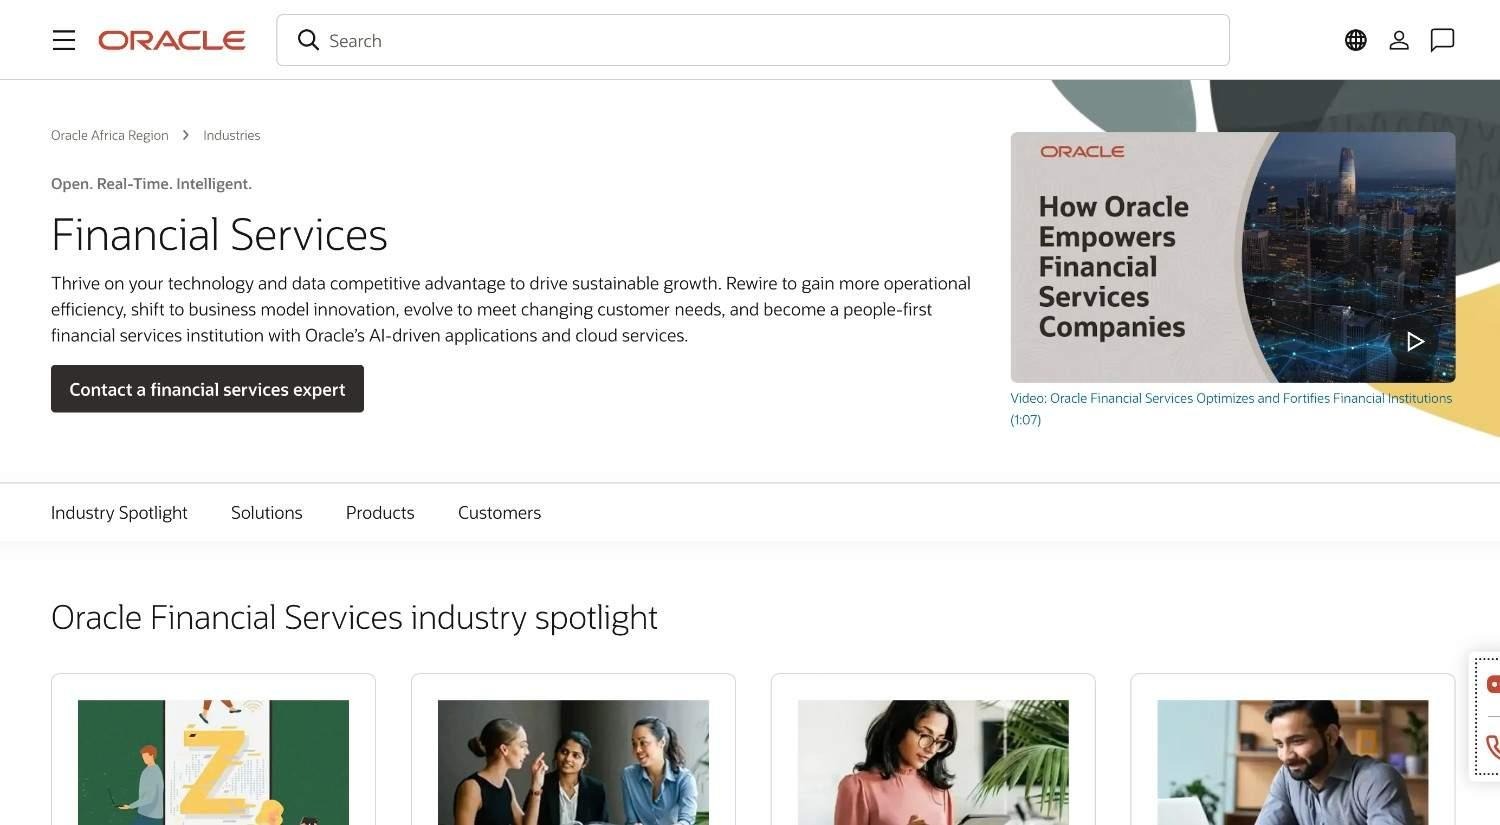Viewport: 1500px width, 825px height.
Task: Switch to the Solutions tab
Action: [267, 513]
